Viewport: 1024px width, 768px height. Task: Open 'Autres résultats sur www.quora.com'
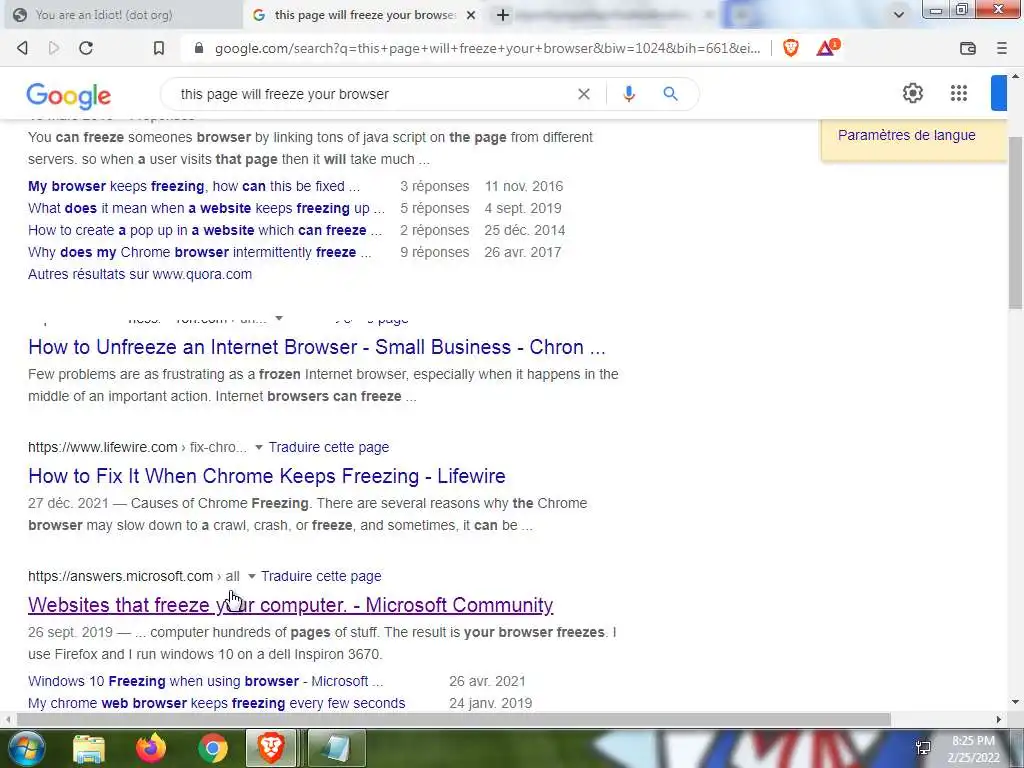(140, 274)
